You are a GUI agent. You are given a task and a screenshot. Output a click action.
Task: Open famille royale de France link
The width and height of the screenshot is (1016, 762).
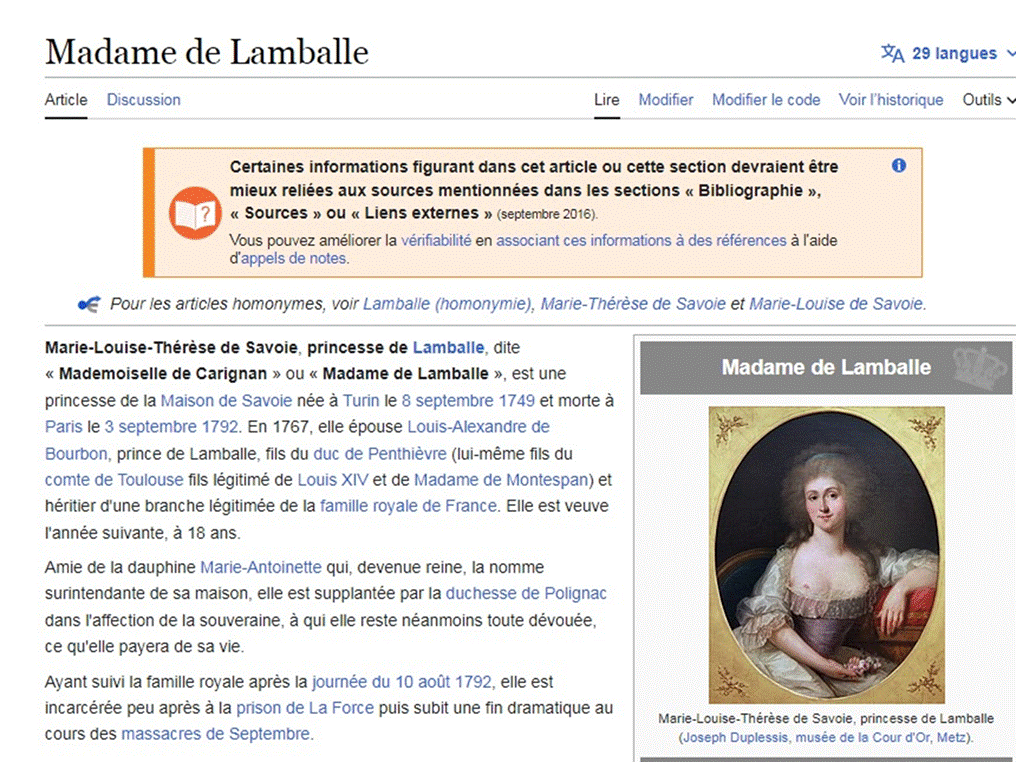(408, 506)
